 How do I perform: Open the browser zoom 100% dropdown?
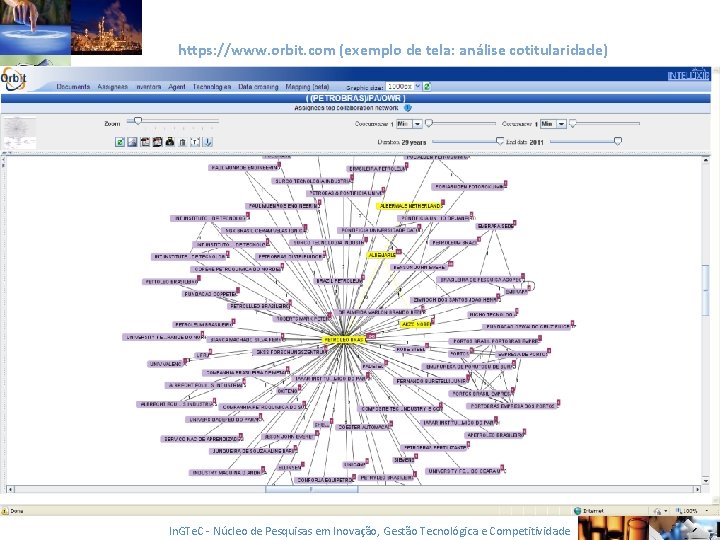click(x=705, y=511)
